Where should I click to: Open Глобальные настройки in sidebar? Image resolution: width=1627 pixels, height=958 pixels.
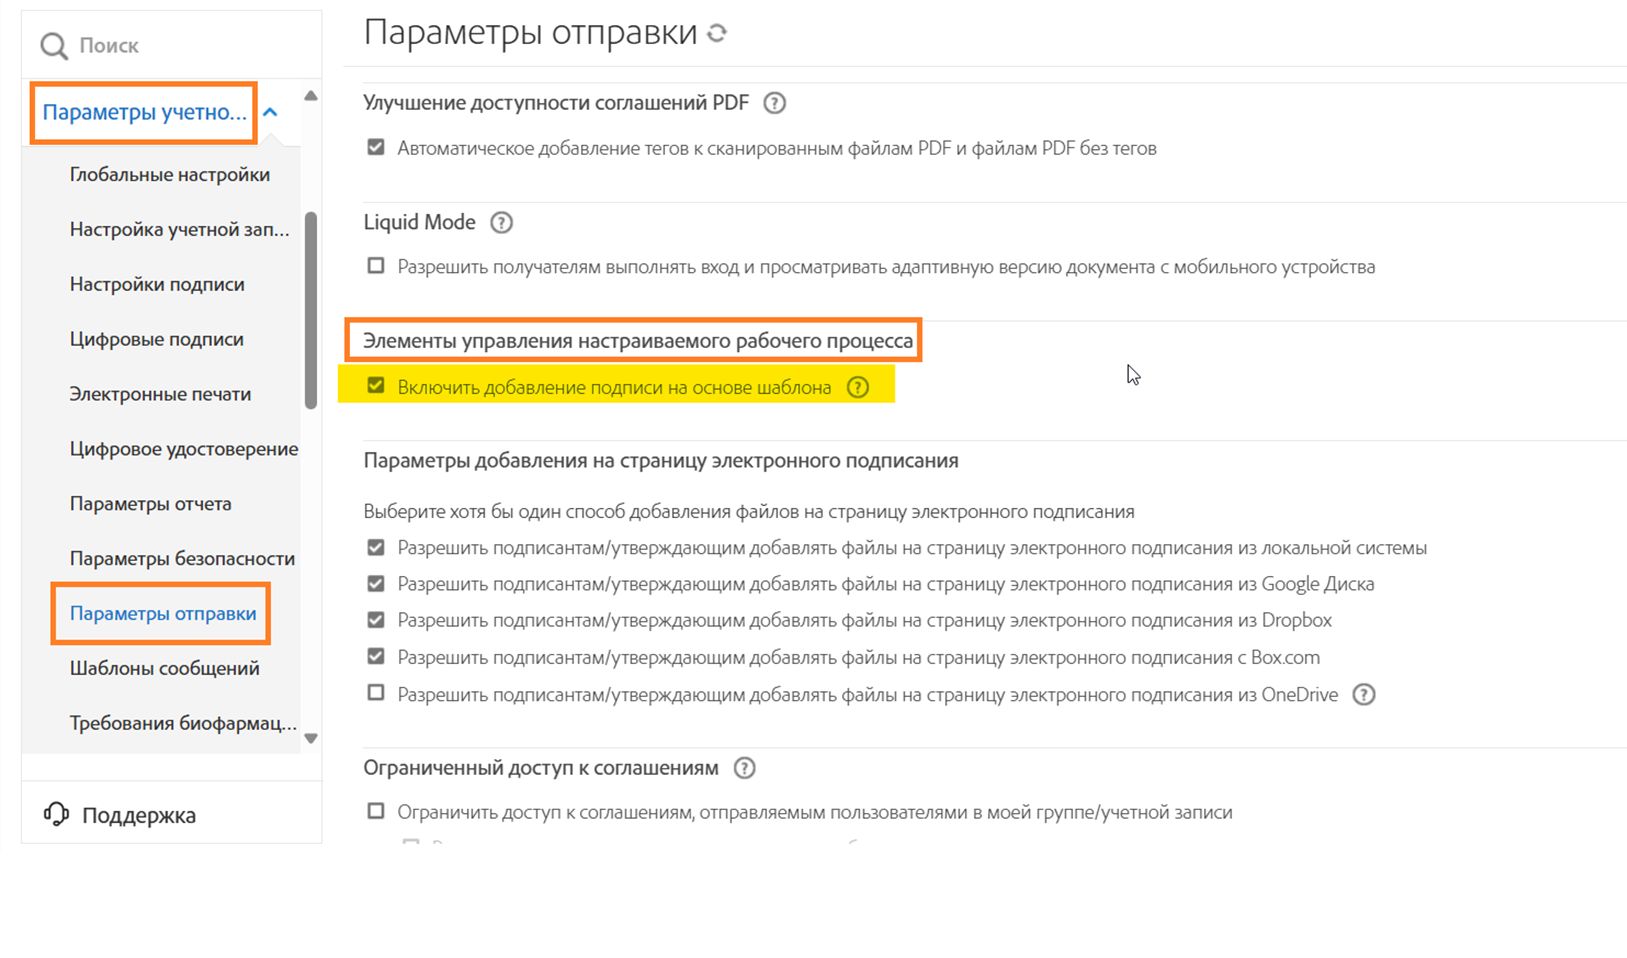[169, 175]
